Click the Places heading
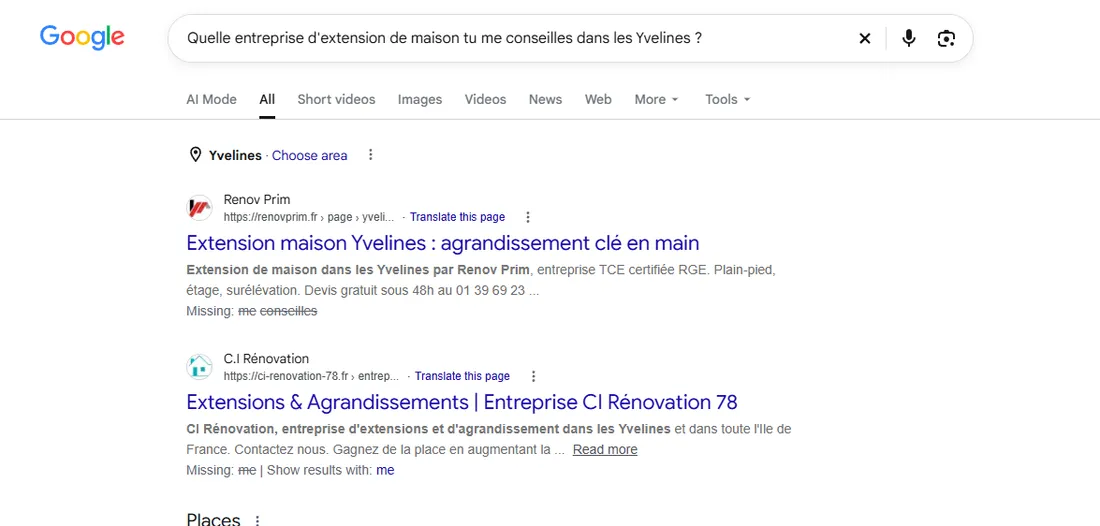This screenshot has width=1100, height=526. pyautogui.click(x=213, y=520)
